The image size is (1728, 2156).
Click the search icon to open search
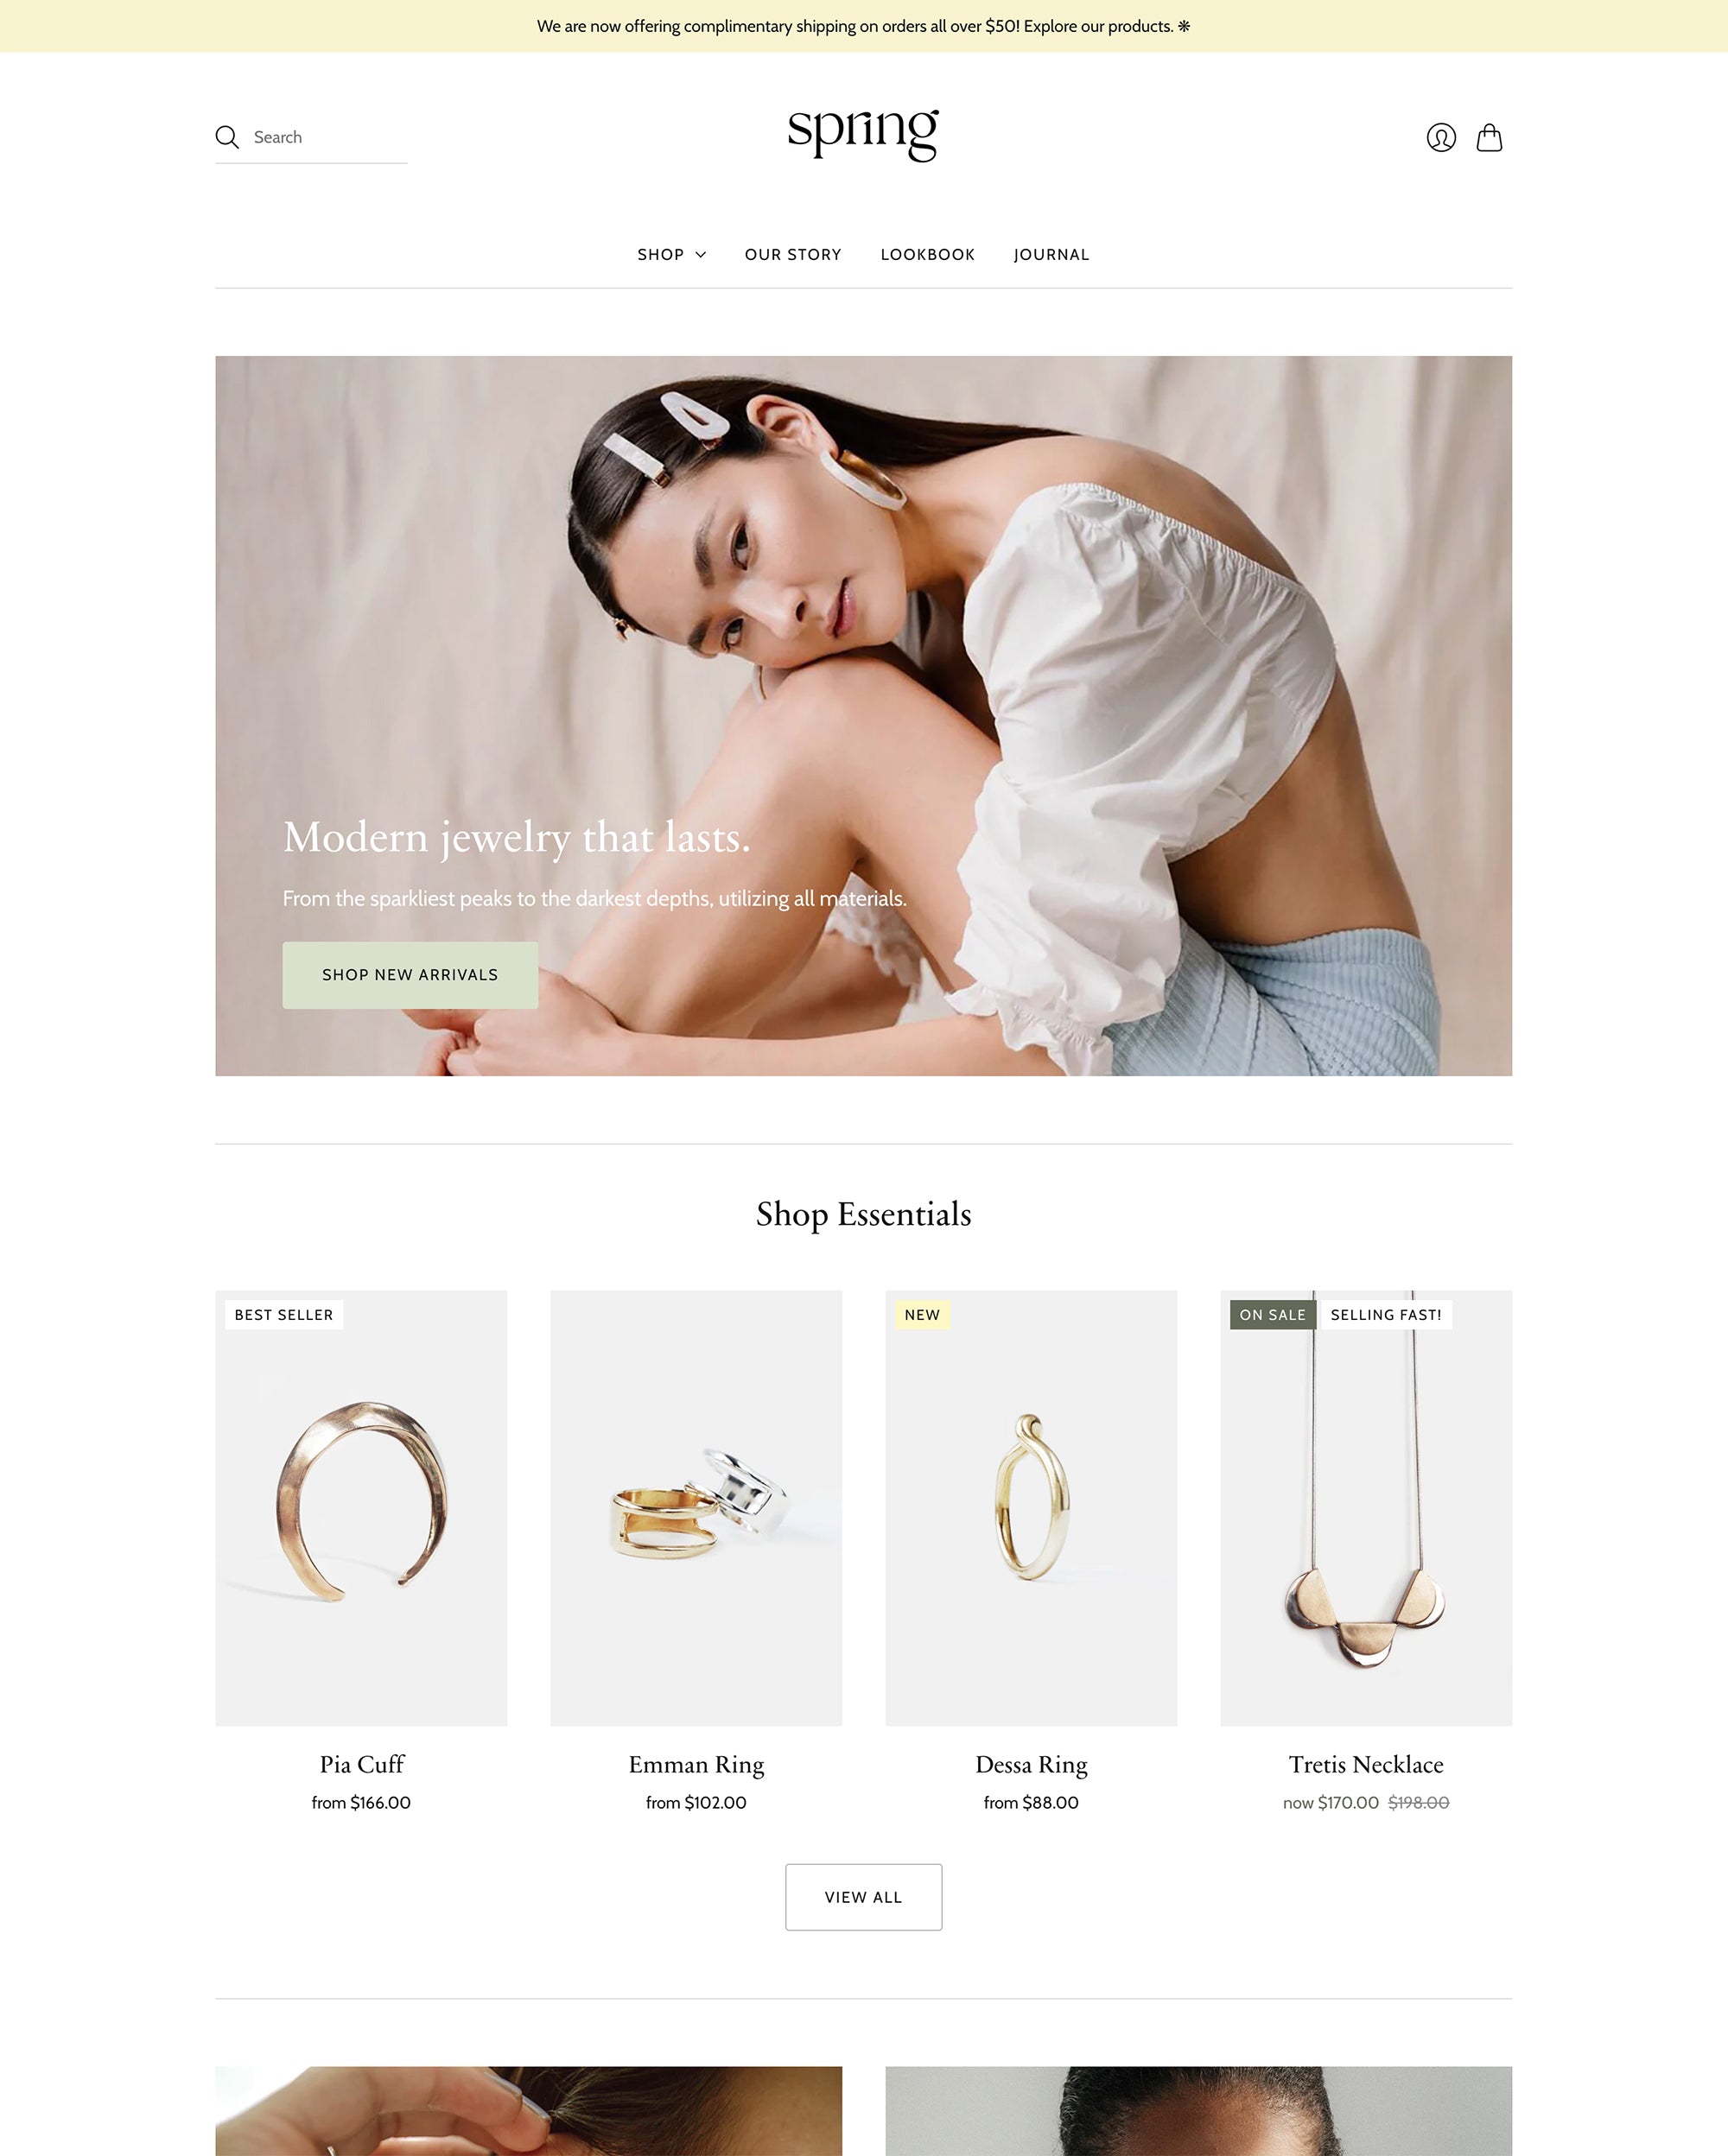point(227,136)
